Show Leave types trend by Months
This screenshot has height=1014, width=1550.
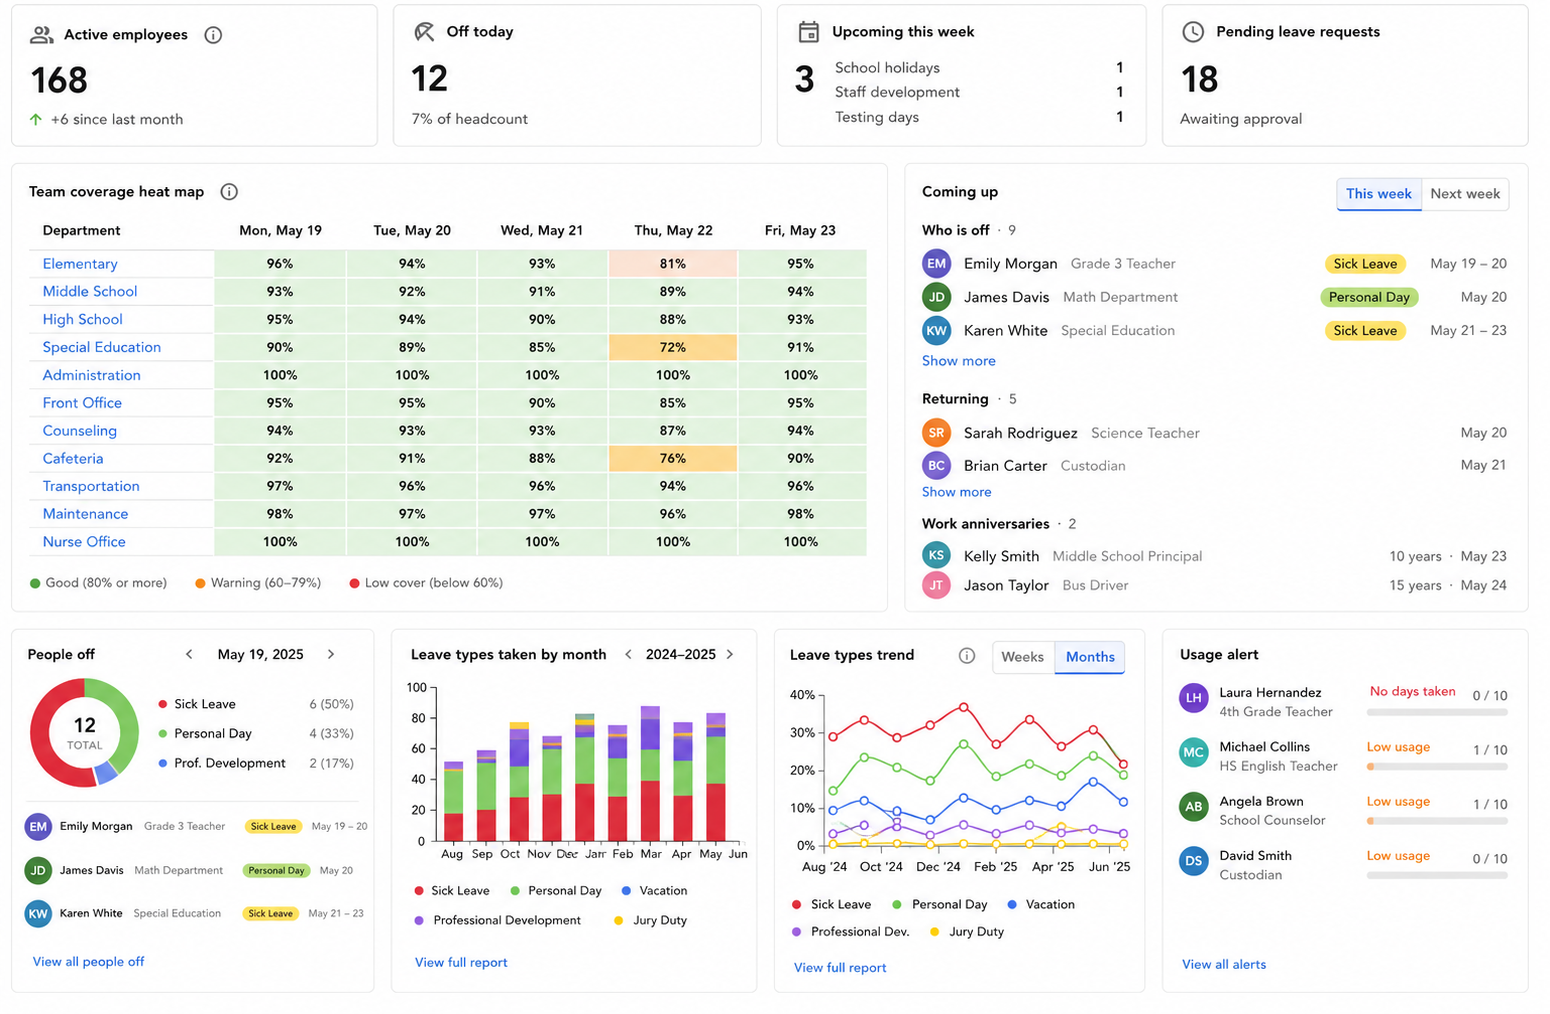click(x=1090, y=657)
